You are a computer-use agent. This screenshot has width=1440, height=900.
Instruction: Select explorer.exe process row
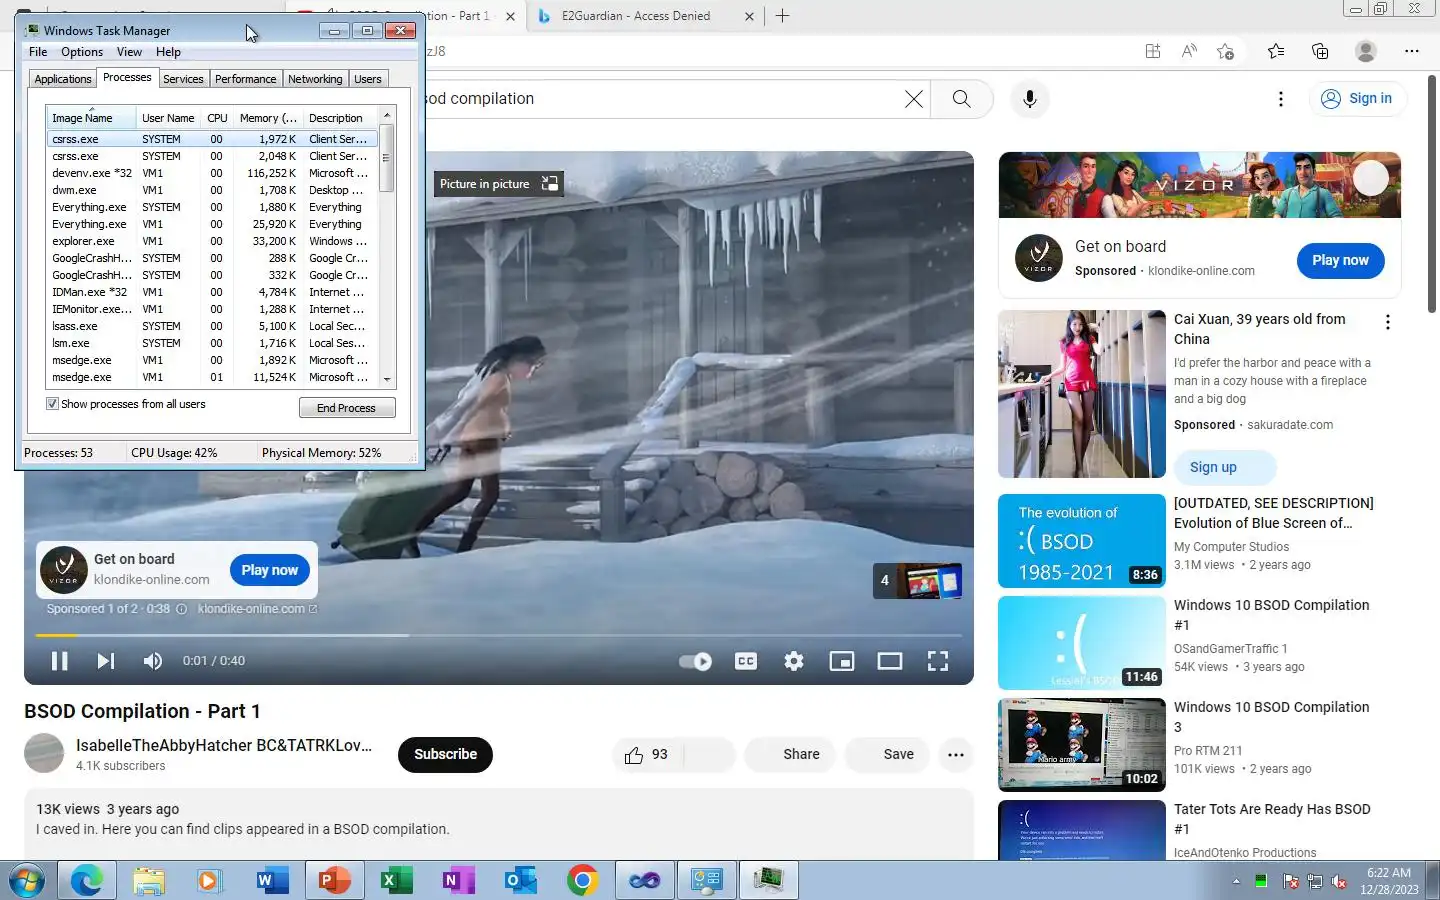(x=213, y=241)
